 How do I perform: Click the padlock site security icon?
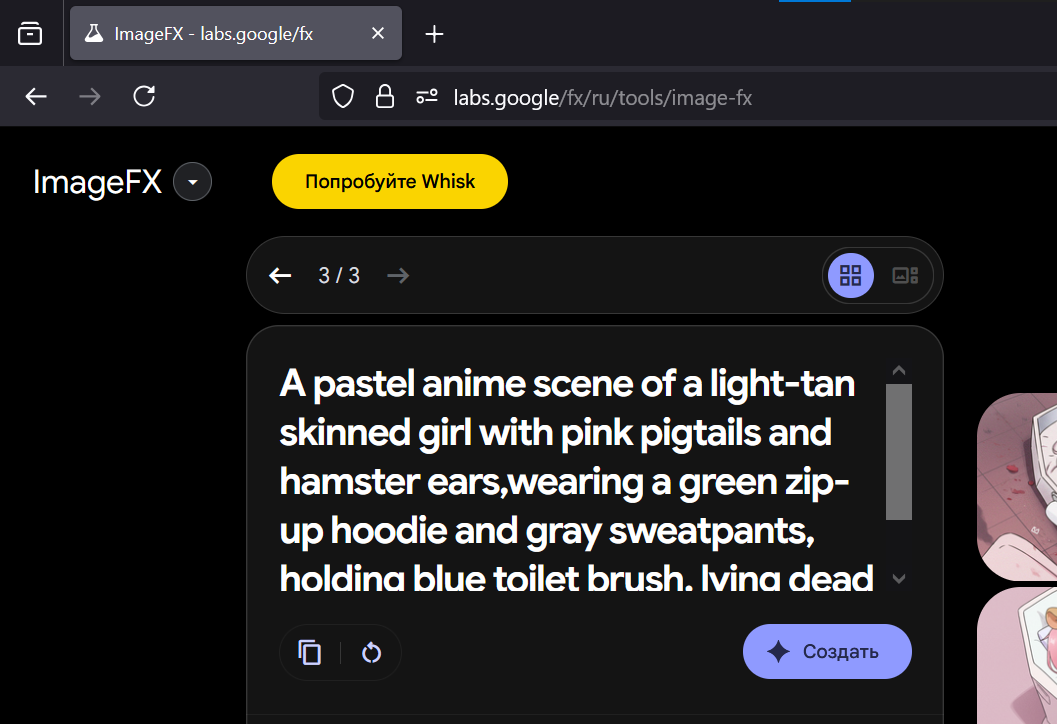[384, 97]
